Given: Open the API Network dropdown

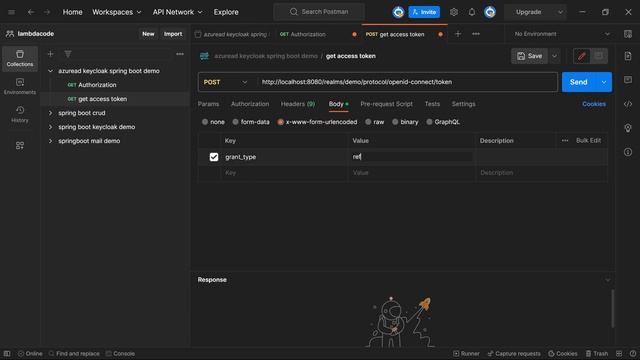Looking at the screenshot, I should pyautogui.click(x=178, y=12).
